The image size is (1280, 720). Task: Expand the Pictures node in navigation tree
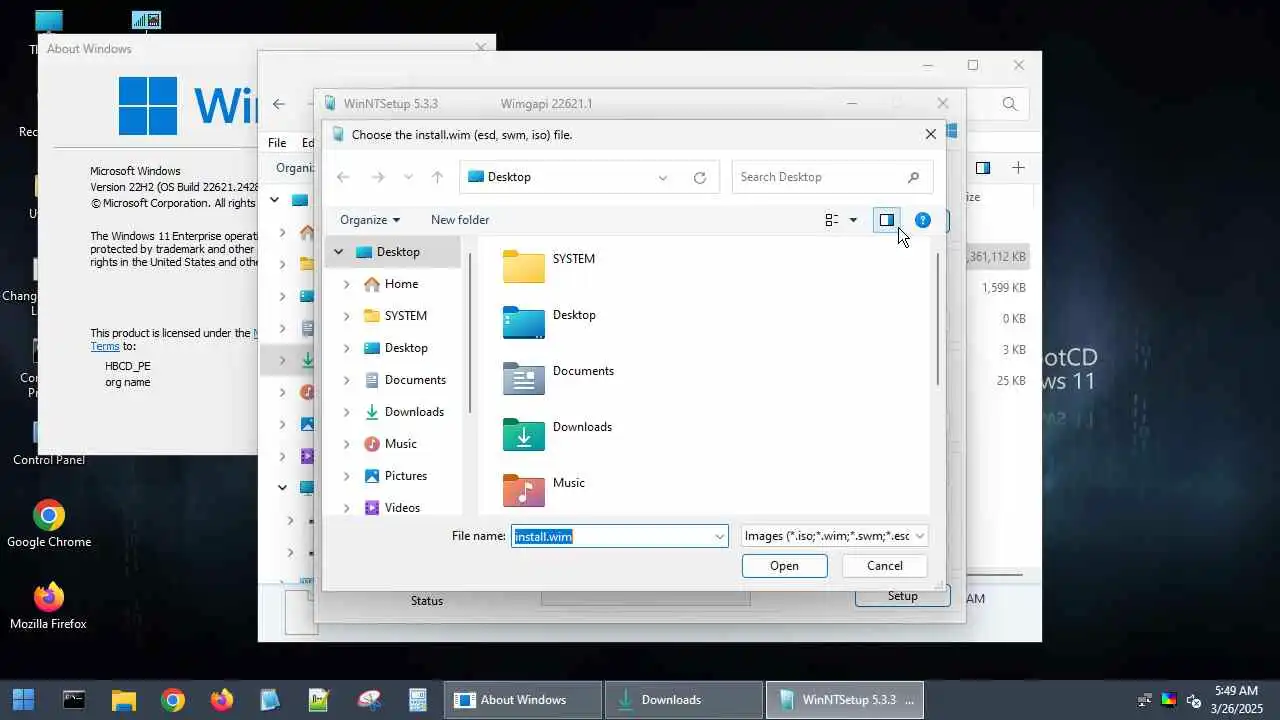pyautogui.click(x=347, y=476)
